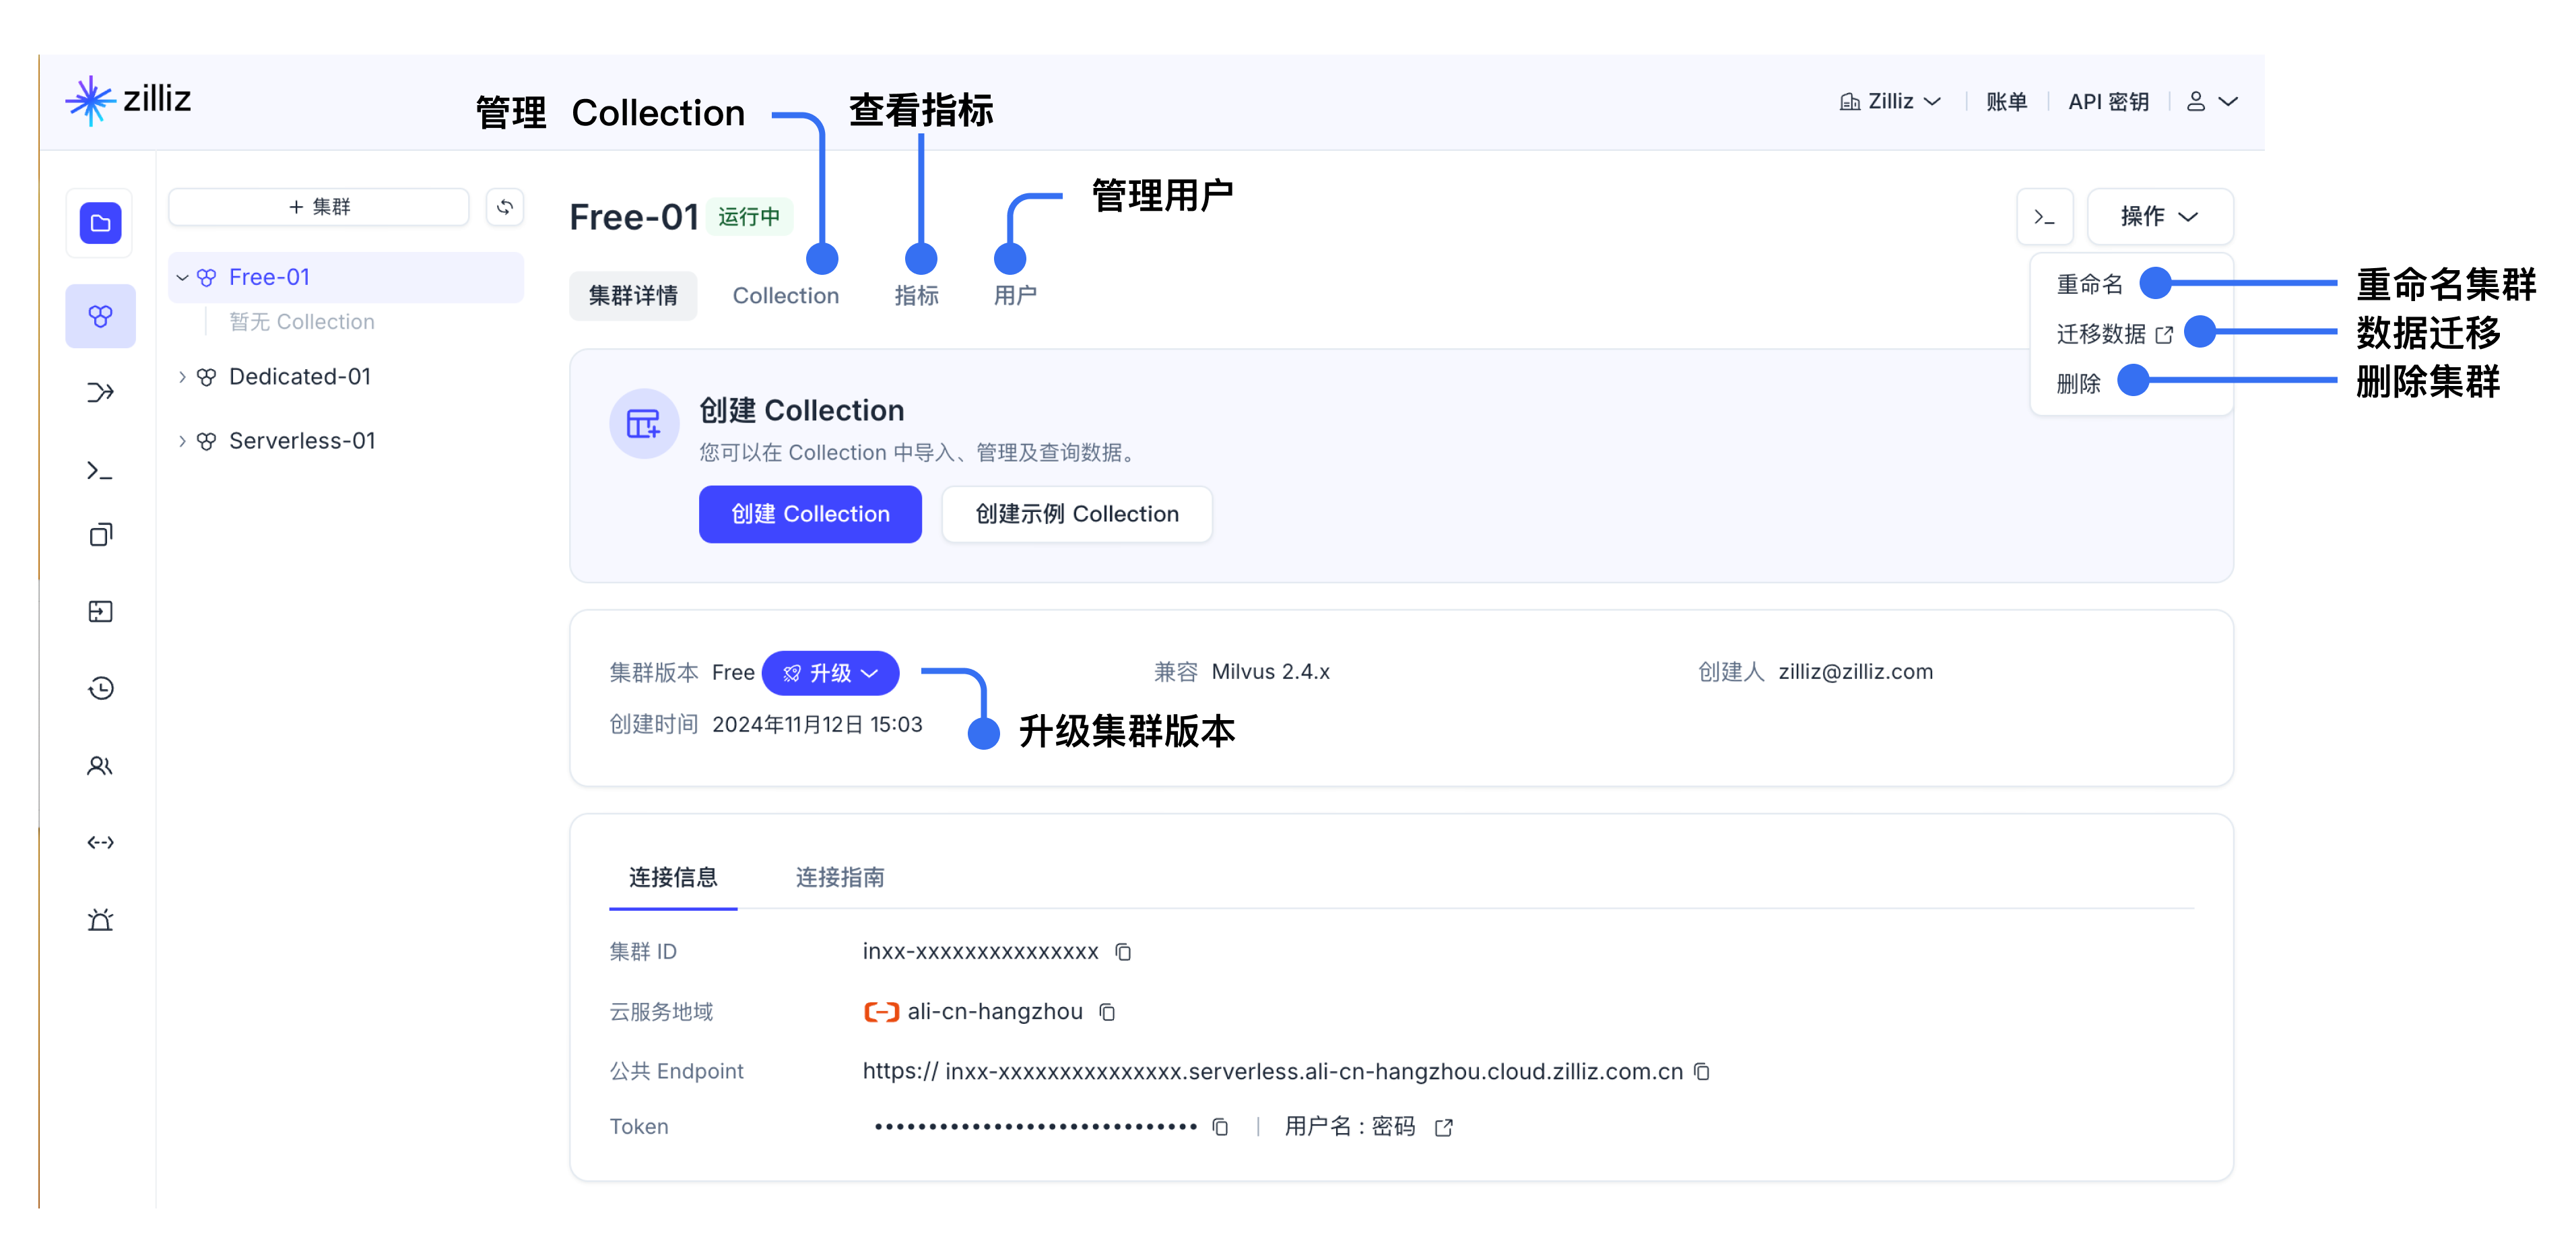
Task: Copy the 公共 Endpoint URL
Action: point(1702,1071)
